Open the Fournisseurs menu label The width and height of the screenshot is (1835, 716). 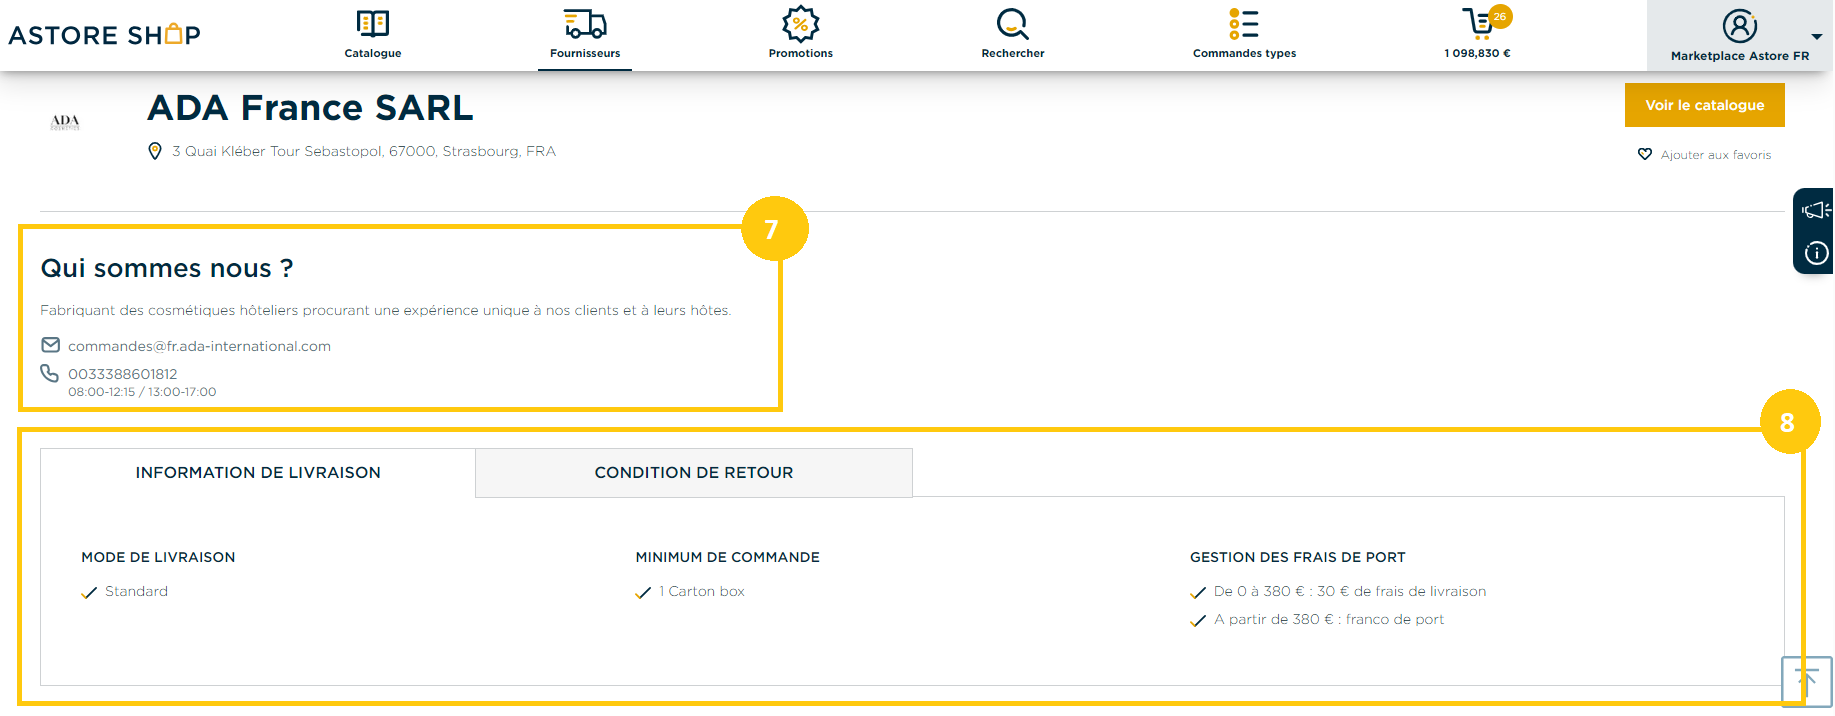(x=585, y=54)
